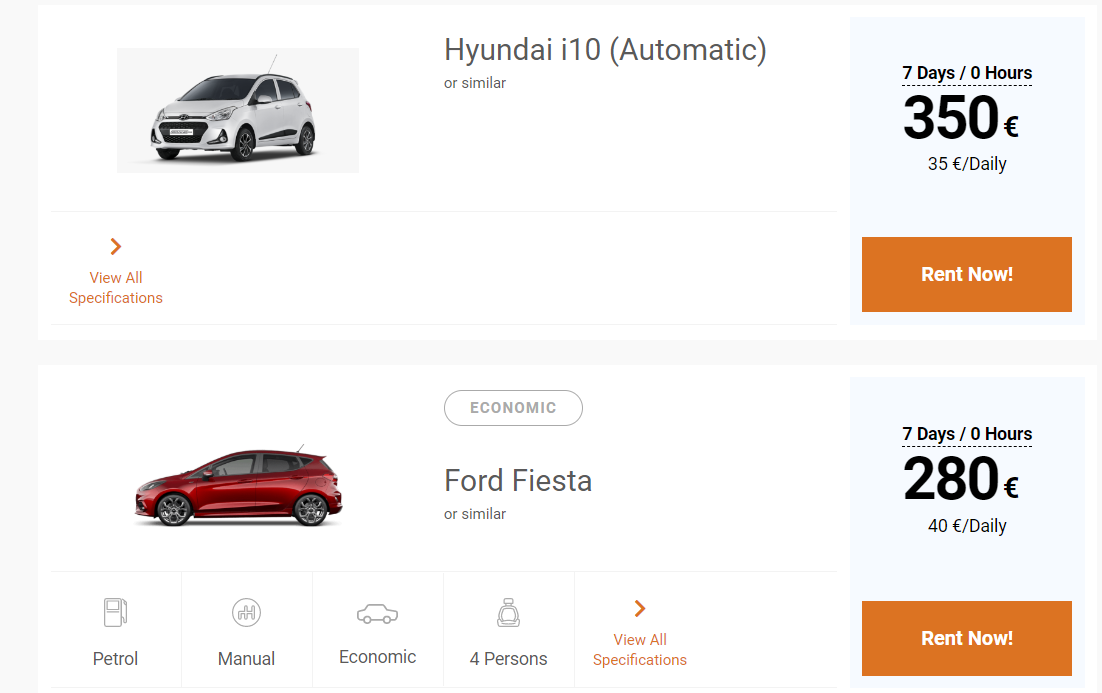1102x693 pixels.
Task: Click the 40 €/Daily rate
Action: point(967,526)
